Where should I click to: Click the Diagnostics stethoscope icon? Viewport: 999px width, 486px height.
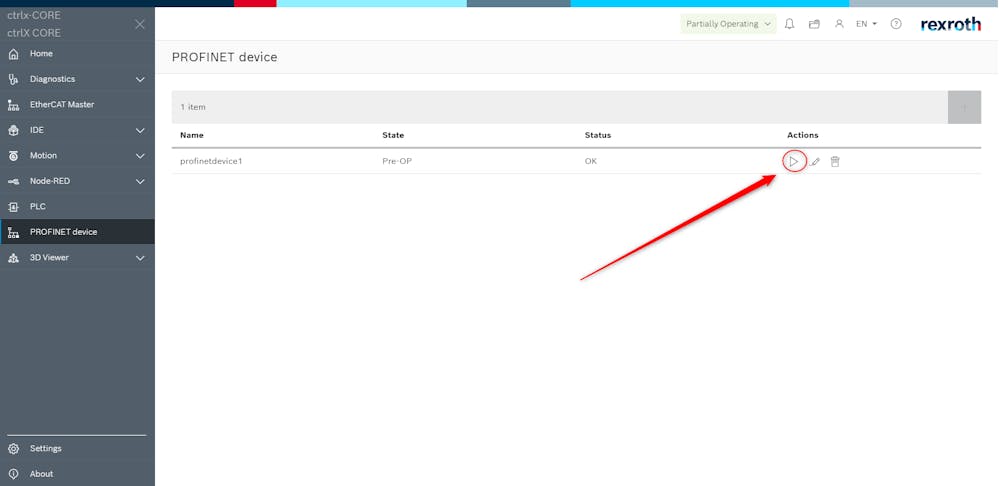pos(13,80)
